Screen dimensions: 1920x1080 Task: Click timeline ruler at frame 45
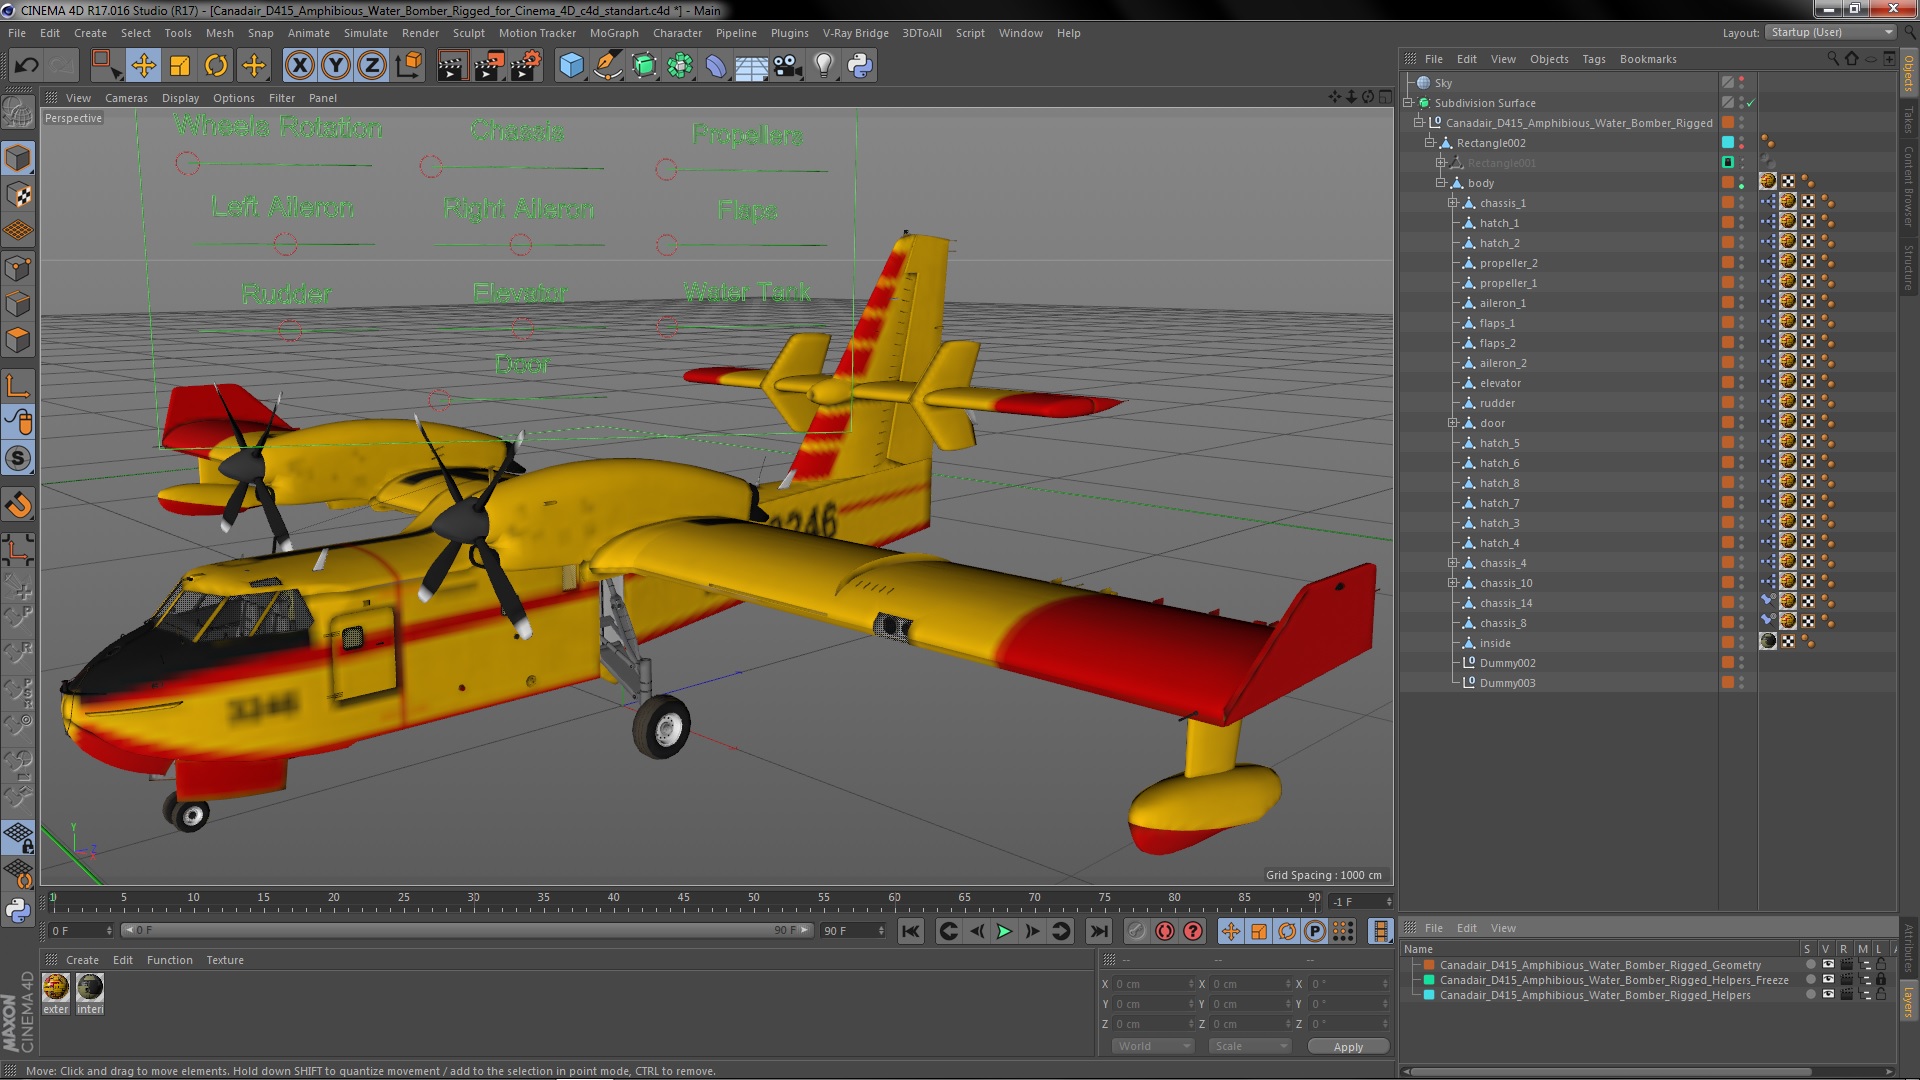[684, 898]
